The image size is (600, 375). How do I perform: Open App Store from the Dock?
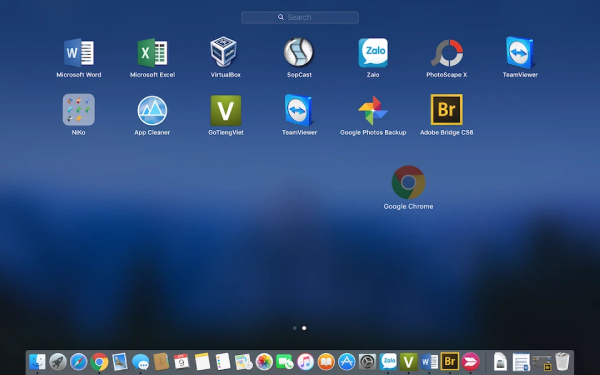tap(347, 362)
